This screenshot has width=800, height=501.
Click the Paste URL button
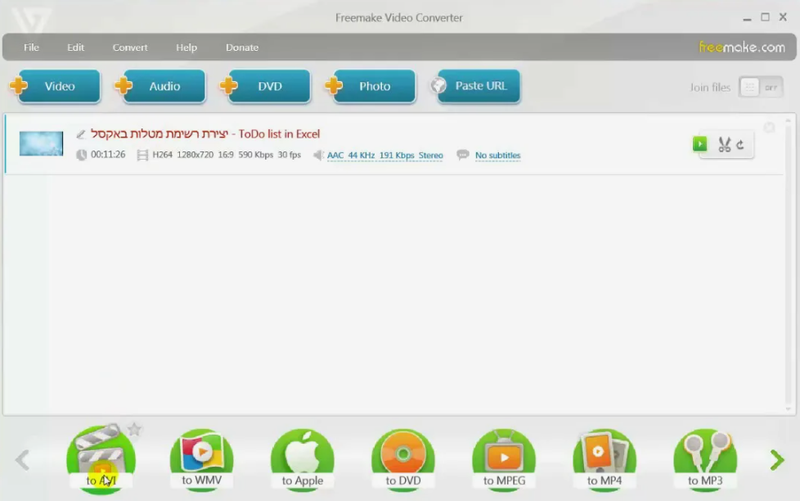click(476, 86)
